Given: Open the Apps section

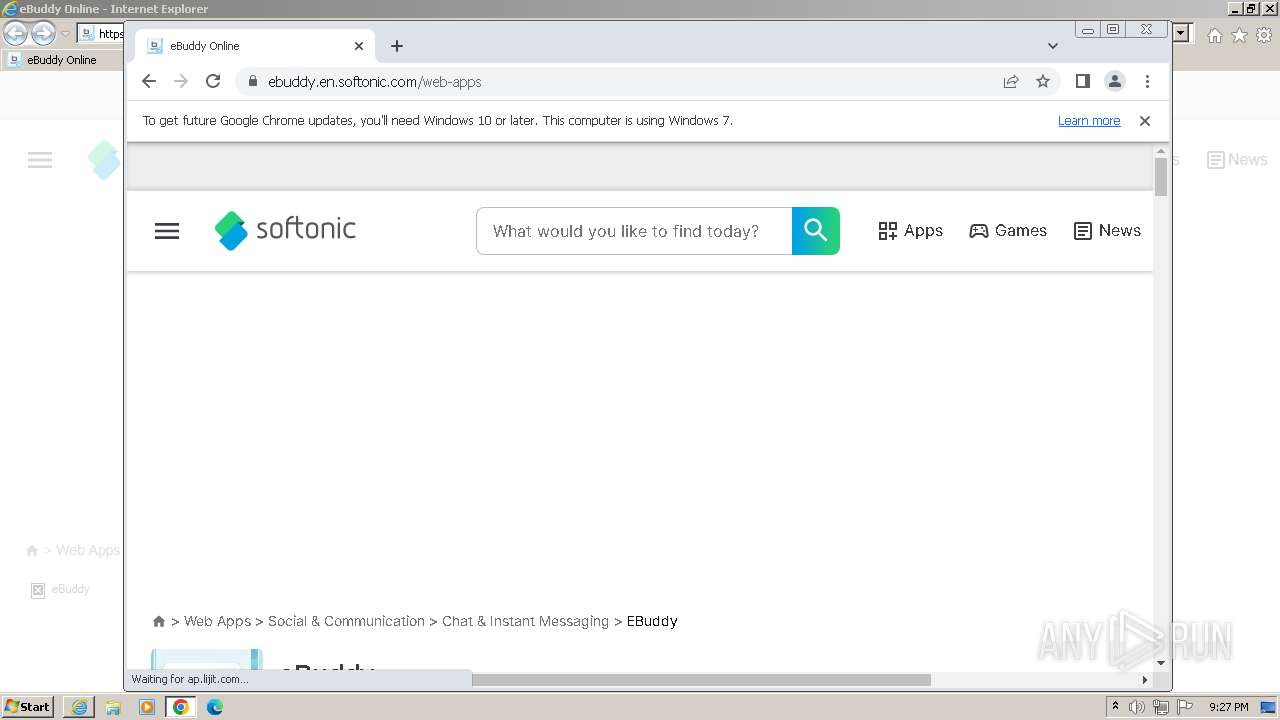Looking at the screenshot, I should click(910, 231).
